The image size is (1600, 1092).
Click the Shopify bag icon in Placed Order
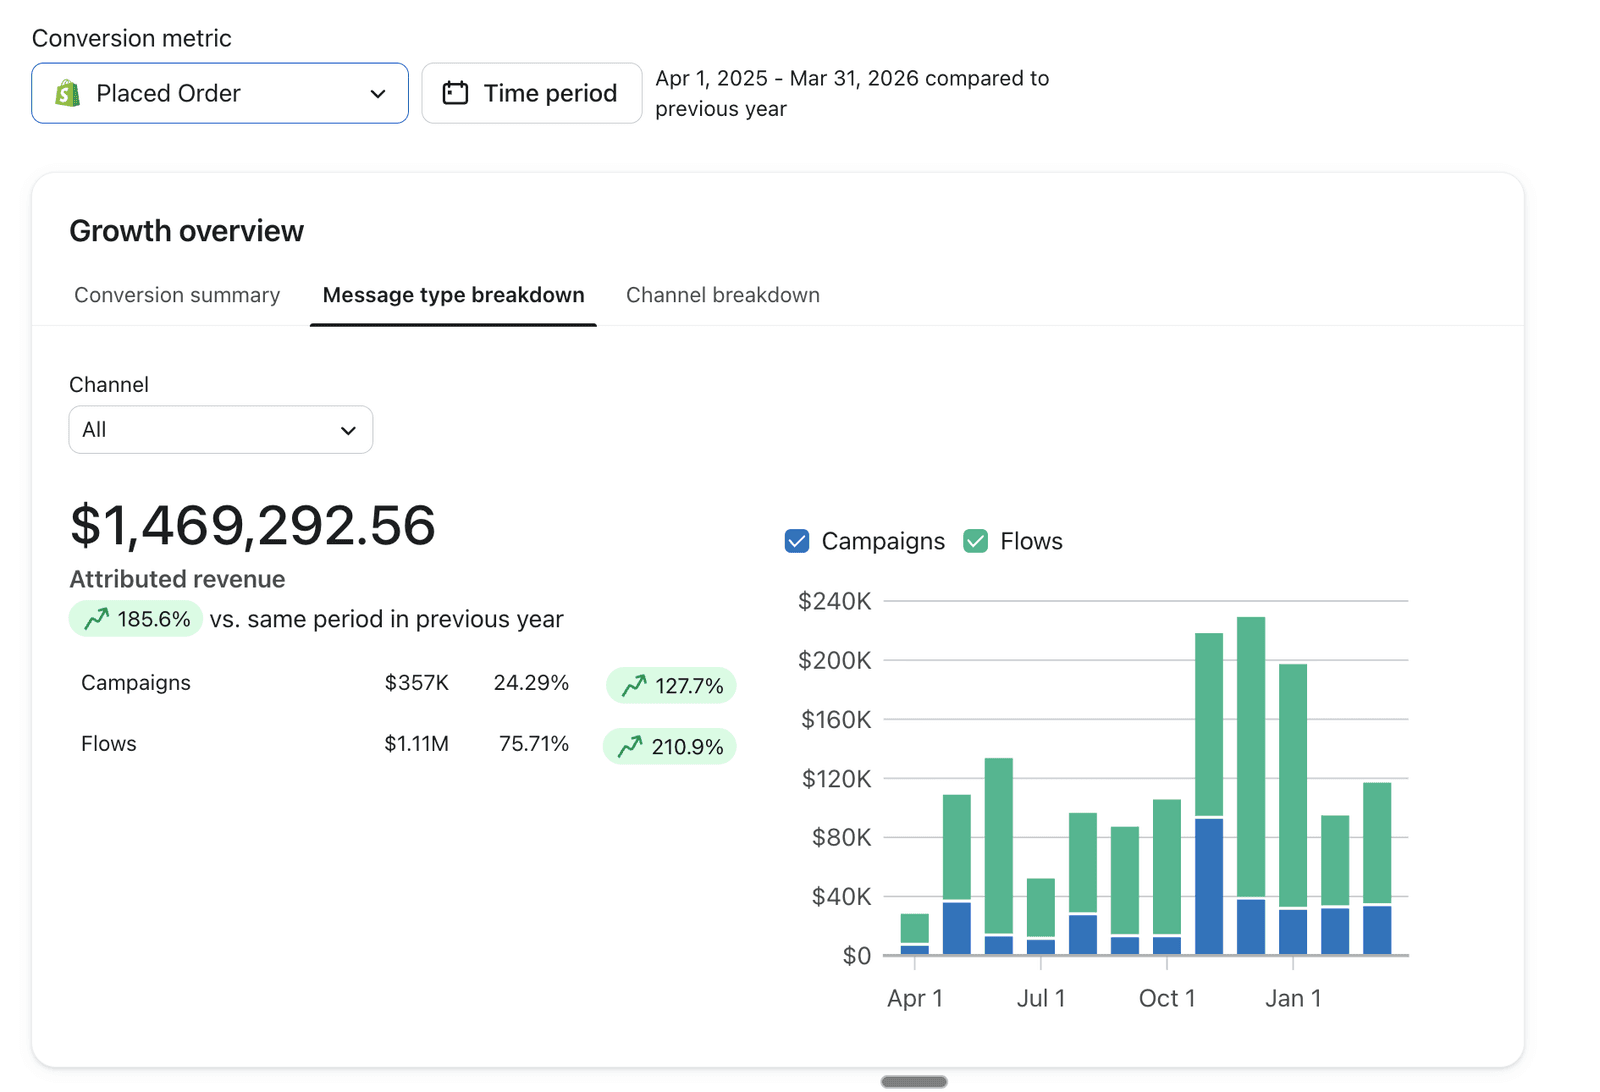click(x=67, y=93)
